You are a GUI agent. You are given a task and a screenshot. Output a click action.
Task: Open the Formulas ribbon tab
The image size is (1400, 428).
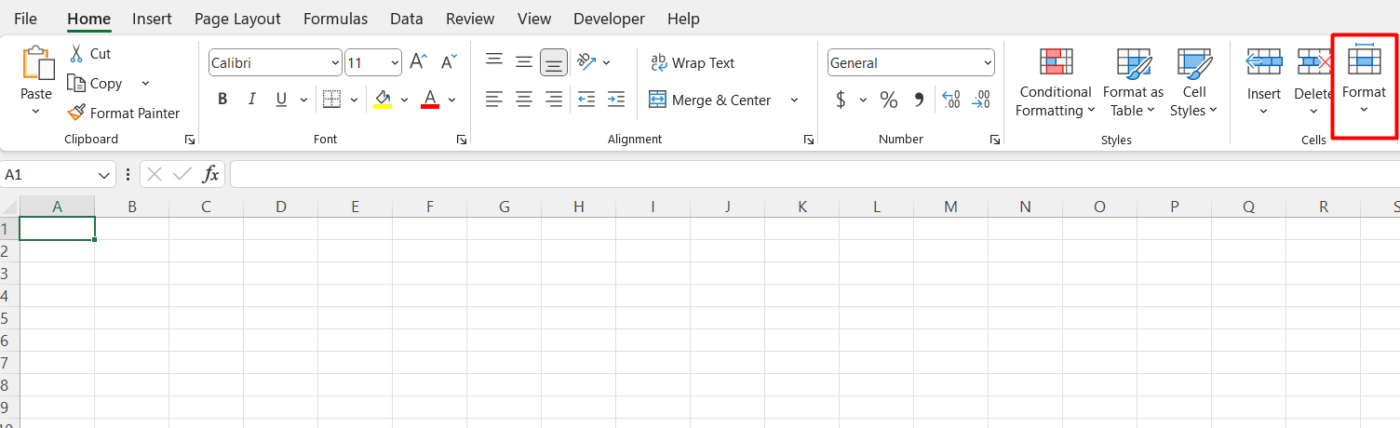335,19
